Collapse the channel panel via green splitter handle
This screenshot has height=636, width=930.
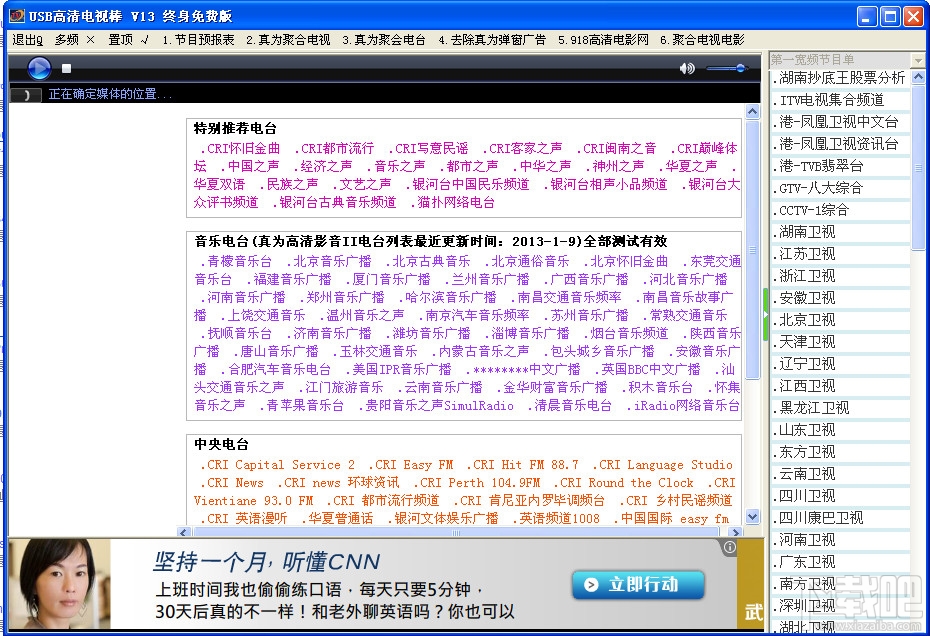point(766,314)
